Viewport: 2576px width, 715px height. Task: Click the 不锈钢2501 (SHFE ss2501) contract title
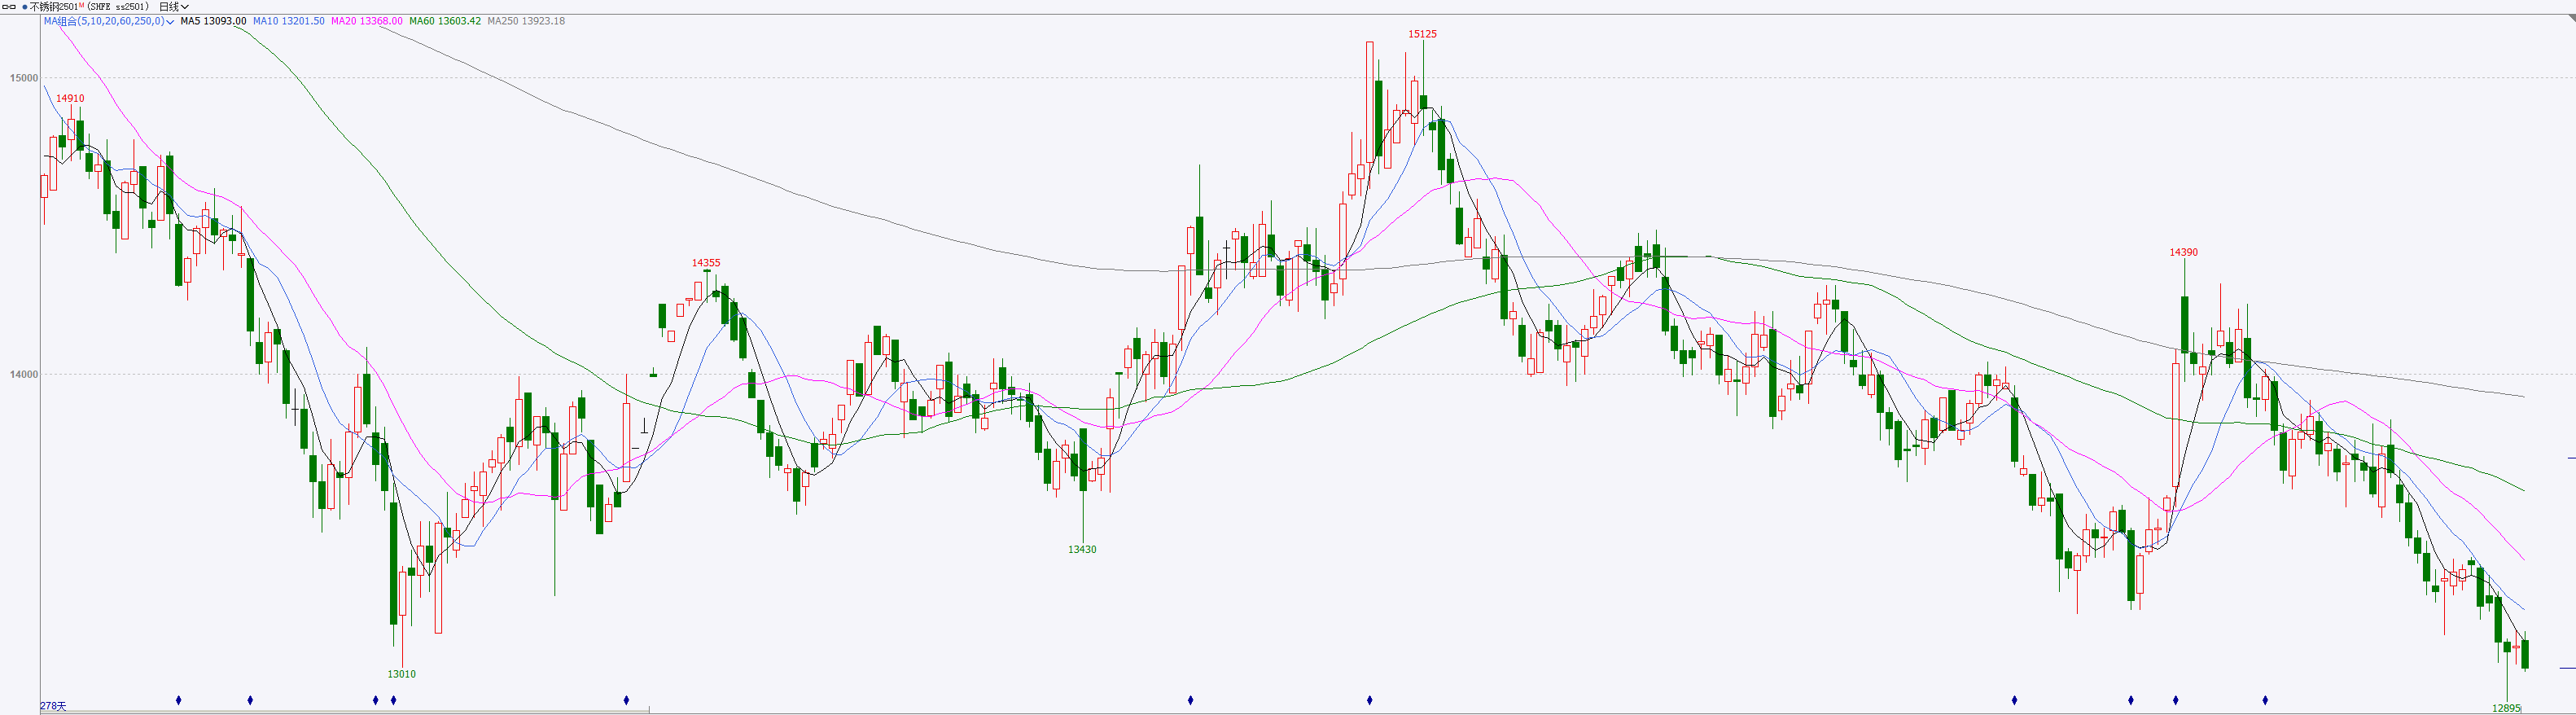pos(90,7)
